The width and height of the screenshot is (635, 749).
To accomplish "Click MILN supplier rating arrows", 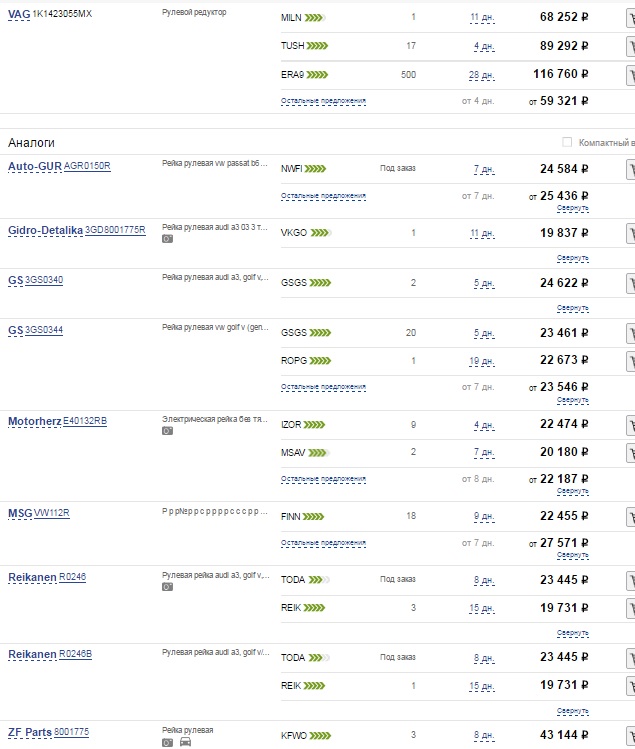I will point(315,18).
